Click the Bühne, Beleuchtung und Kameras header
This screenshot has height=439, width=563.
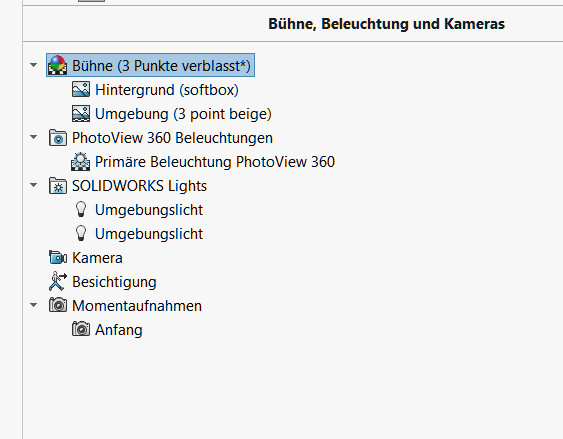[387, 24]
